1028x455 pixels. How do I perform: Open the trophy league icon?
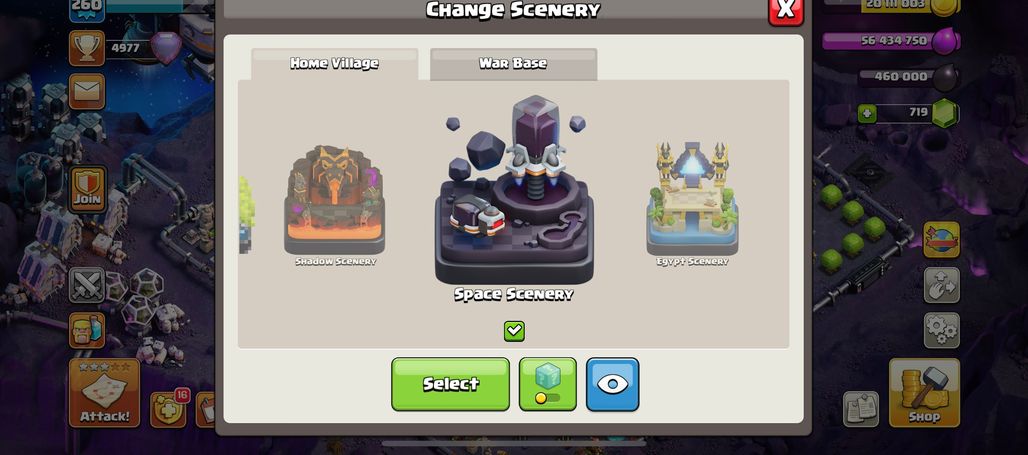pyautogui.click(x=87, y=48)
